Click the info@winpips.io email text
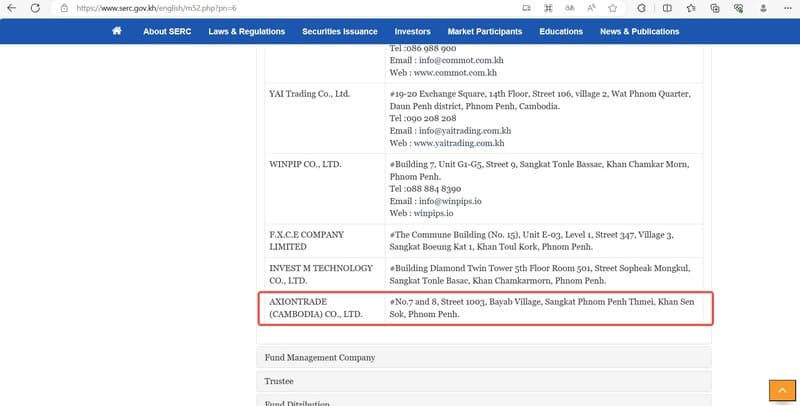 pos(450,201)
